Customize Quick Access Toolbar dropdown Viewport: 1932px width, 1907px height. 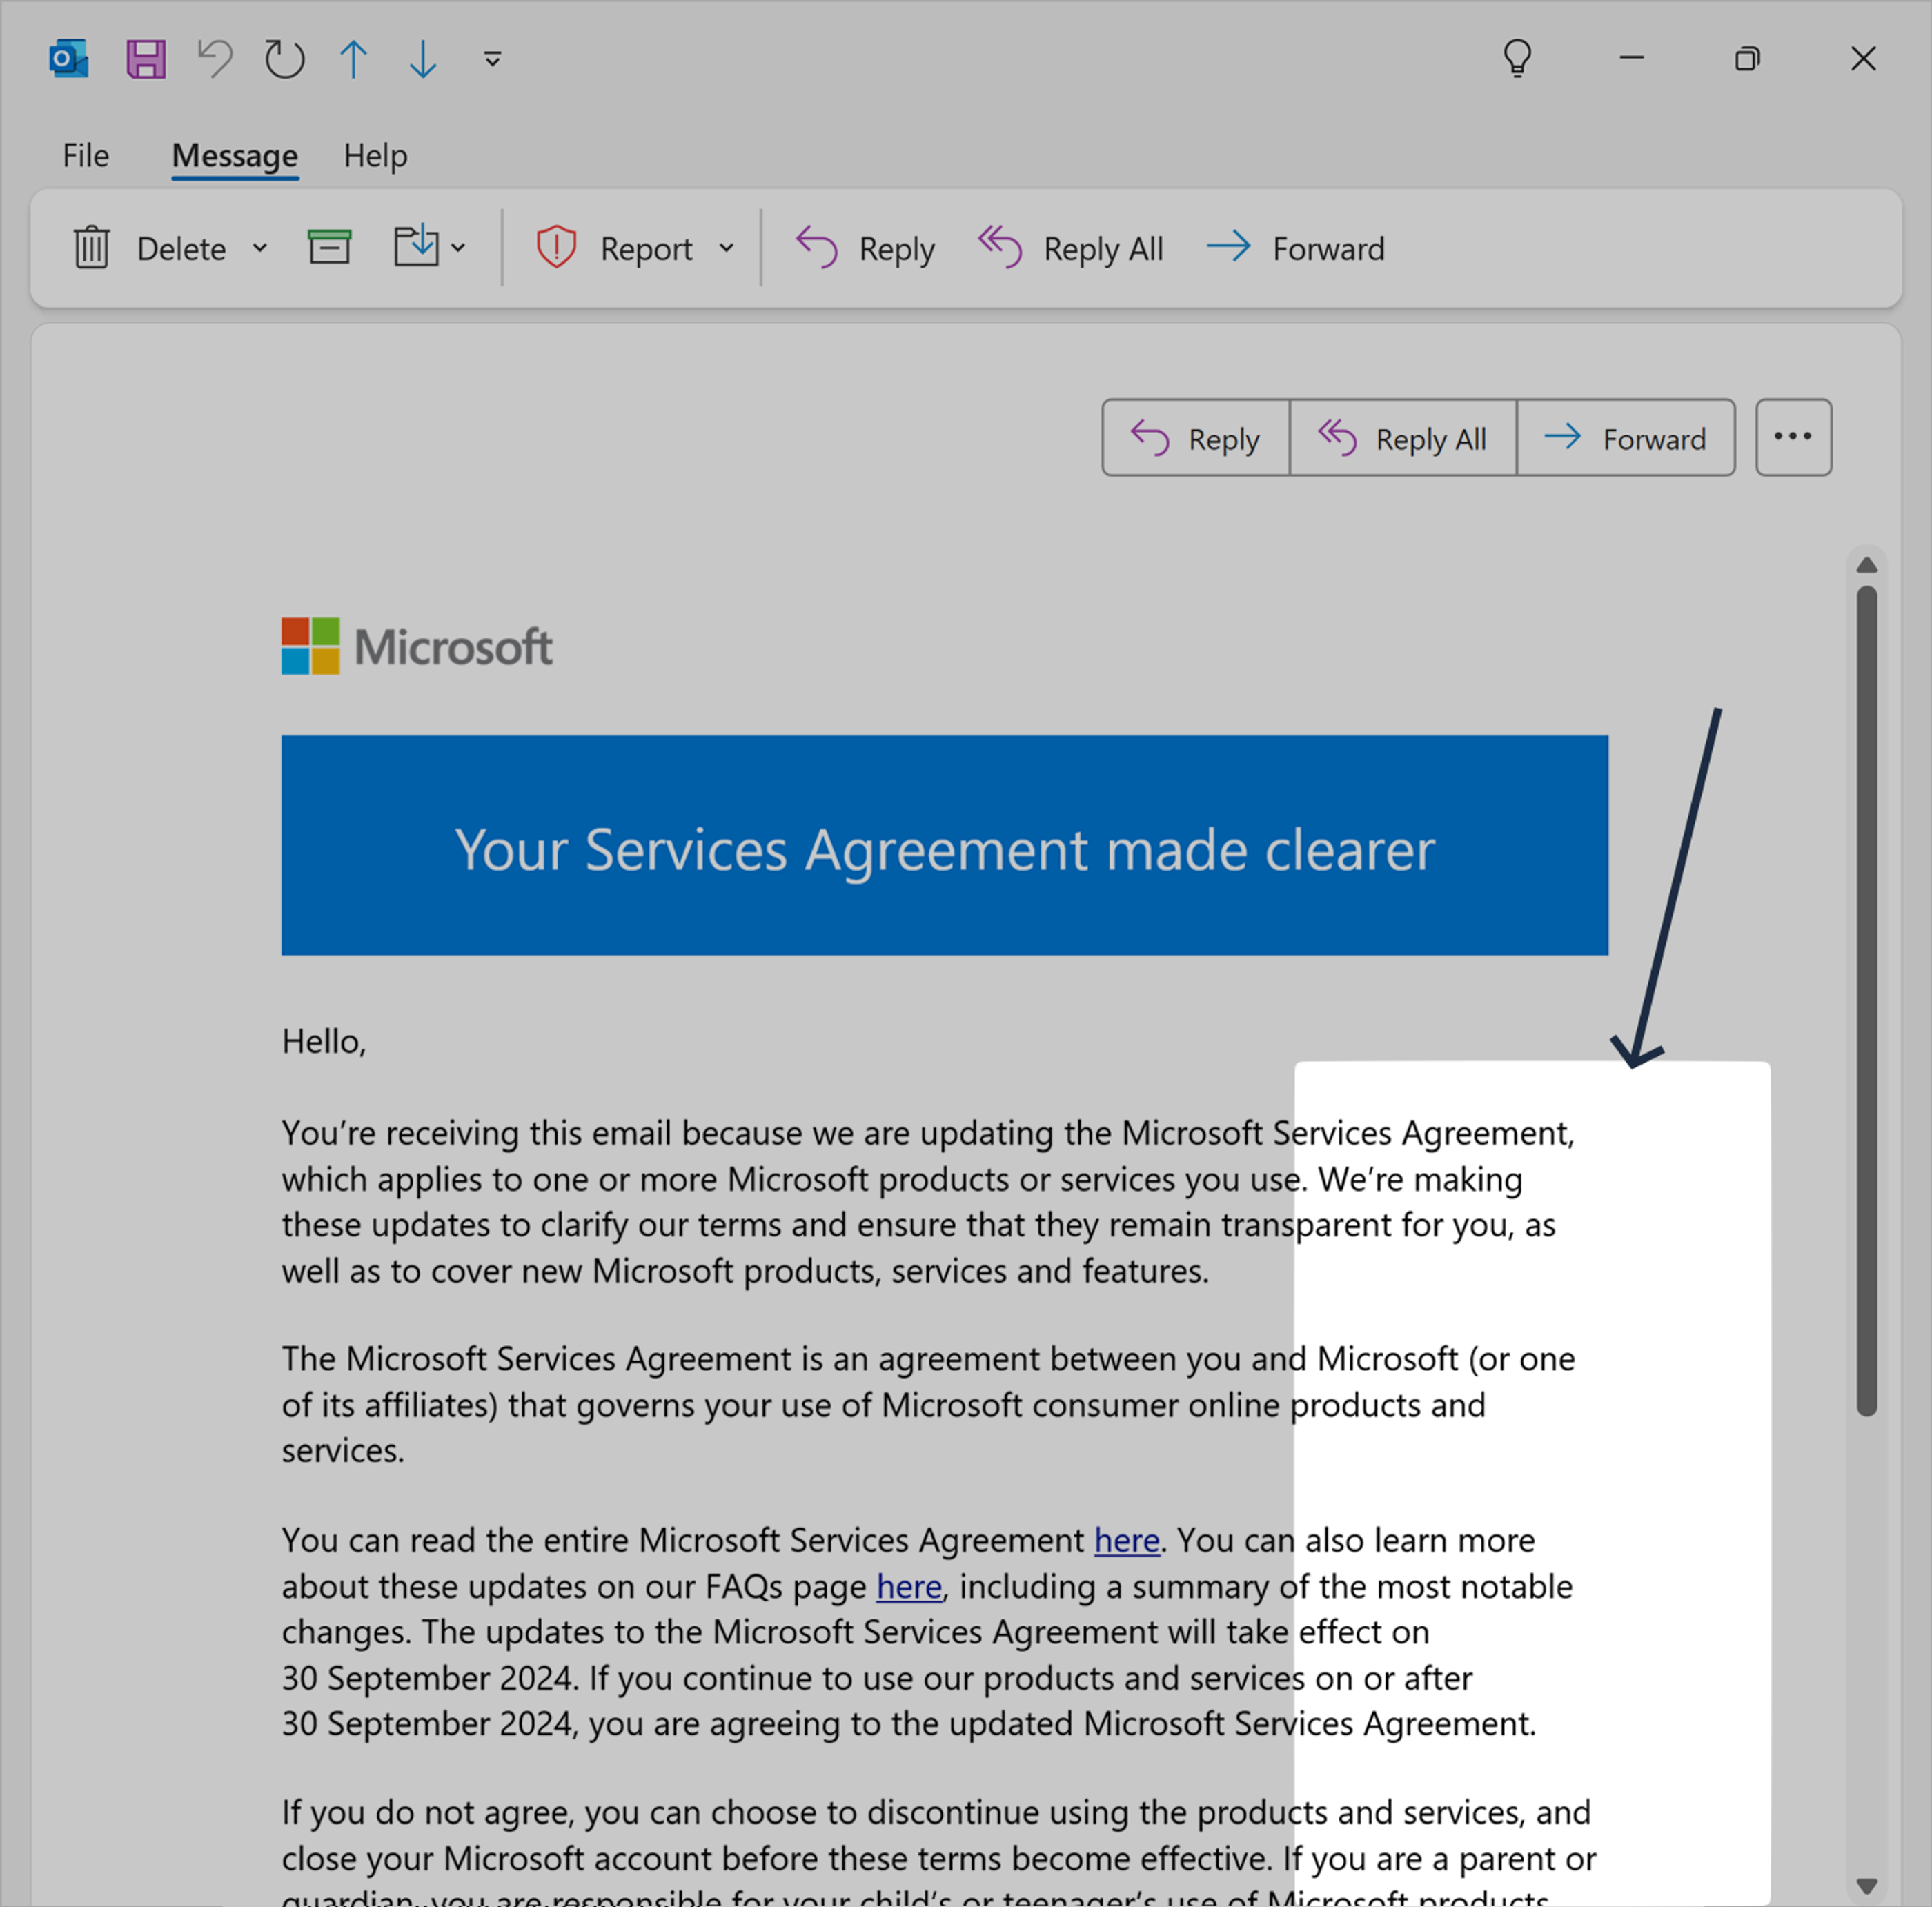point(492,59)
